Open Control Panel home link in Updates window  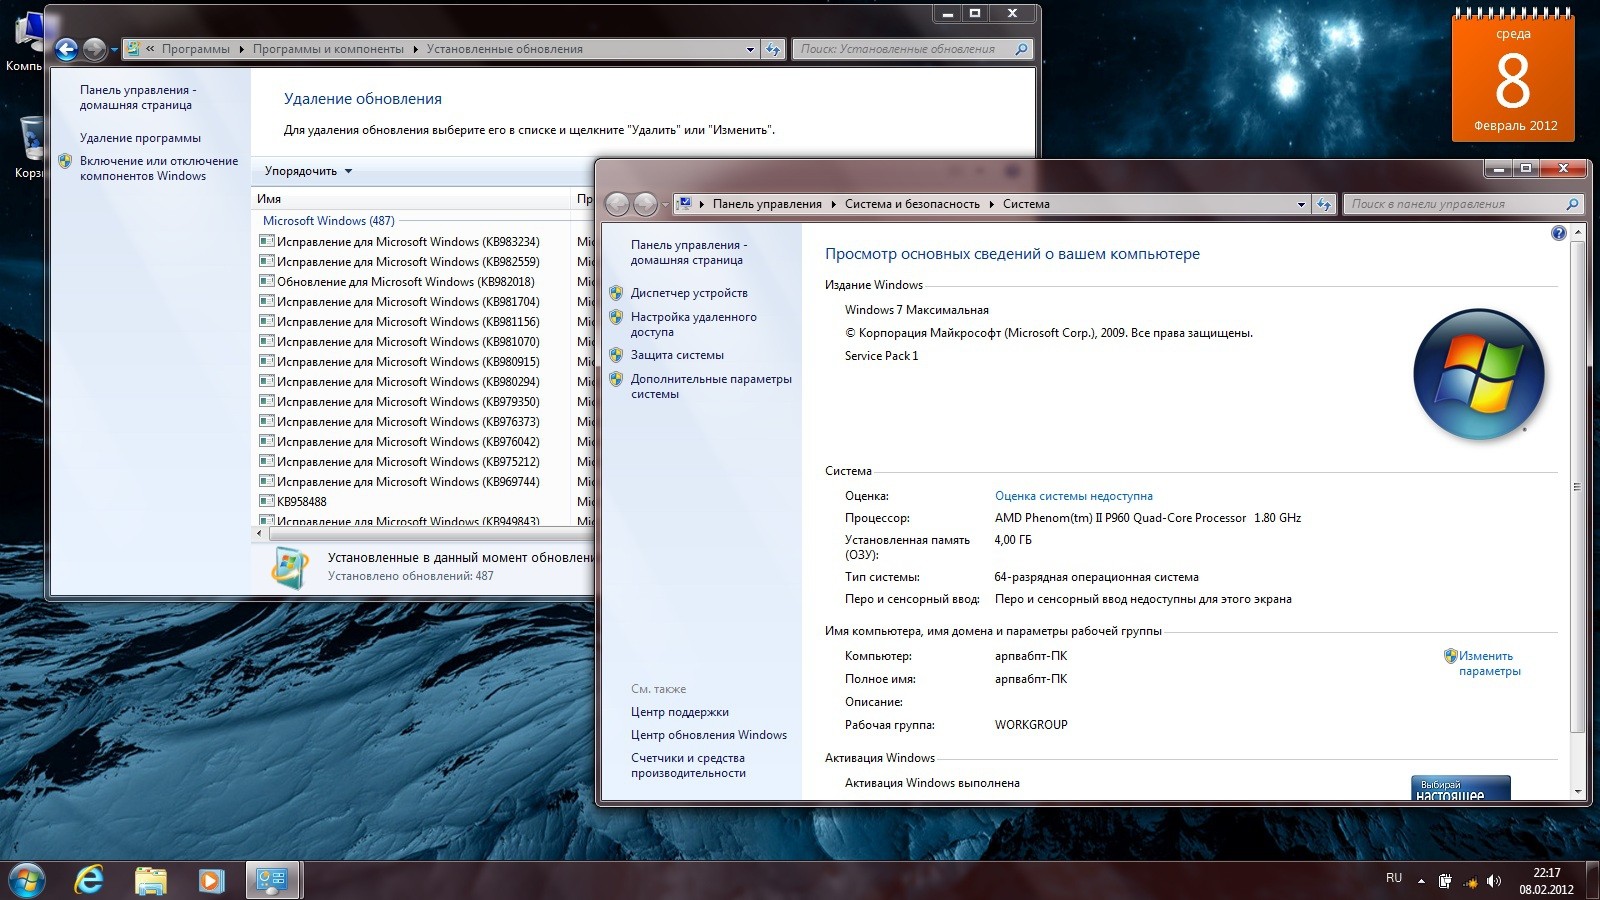(138, 97)
